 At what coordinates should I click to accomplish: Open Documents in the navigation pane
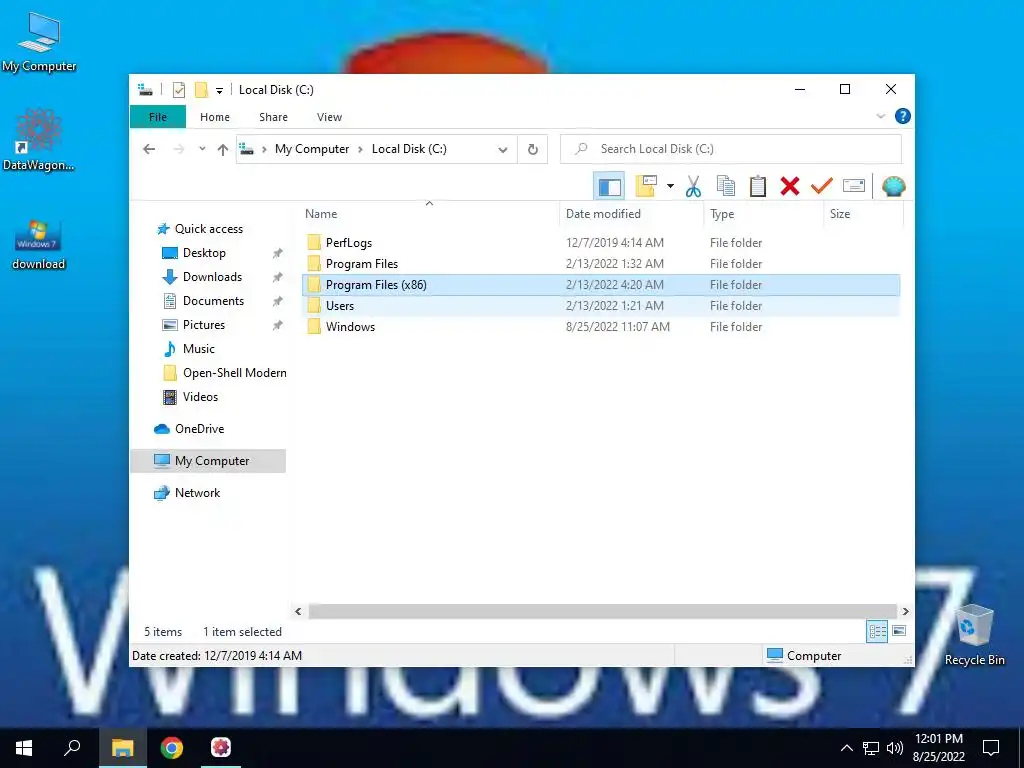pyautogui.click(x=213, y=301)
